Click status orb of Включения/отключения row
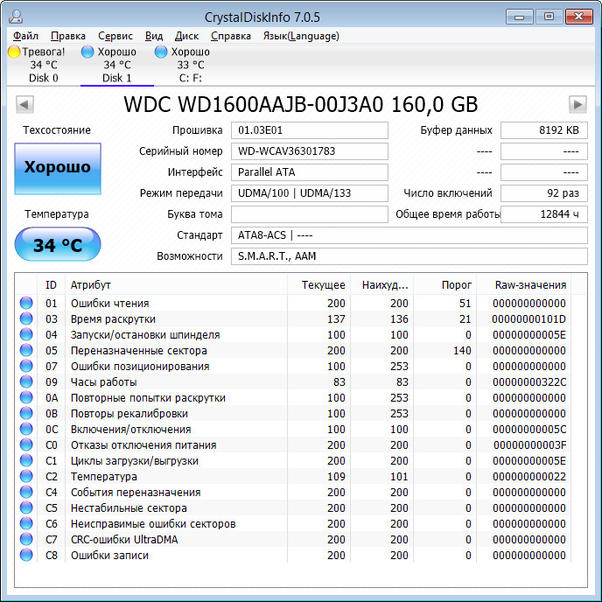Screen dimensions: 602x602 [26, 429]
